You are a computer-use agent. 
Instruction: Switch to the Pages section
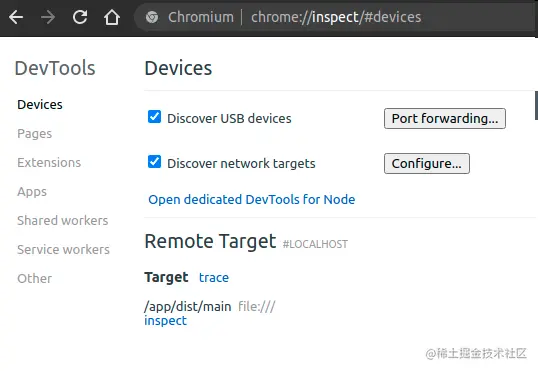pos(34,134)
